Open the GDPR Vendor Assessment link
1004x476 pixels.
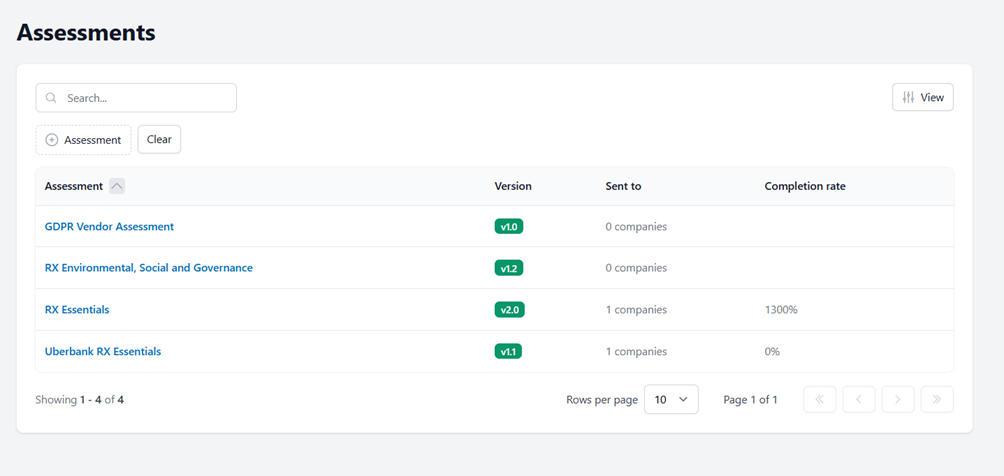[x=109, y=227]
